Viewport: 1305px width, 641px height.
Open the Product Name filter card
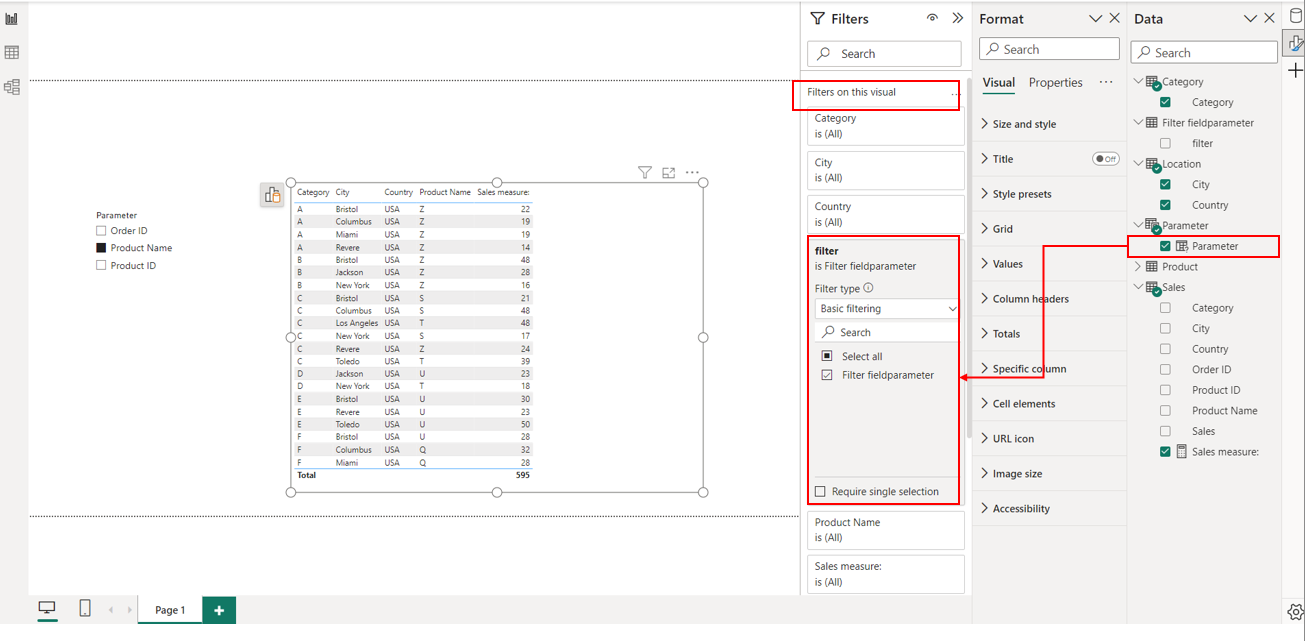pos(886,530)
